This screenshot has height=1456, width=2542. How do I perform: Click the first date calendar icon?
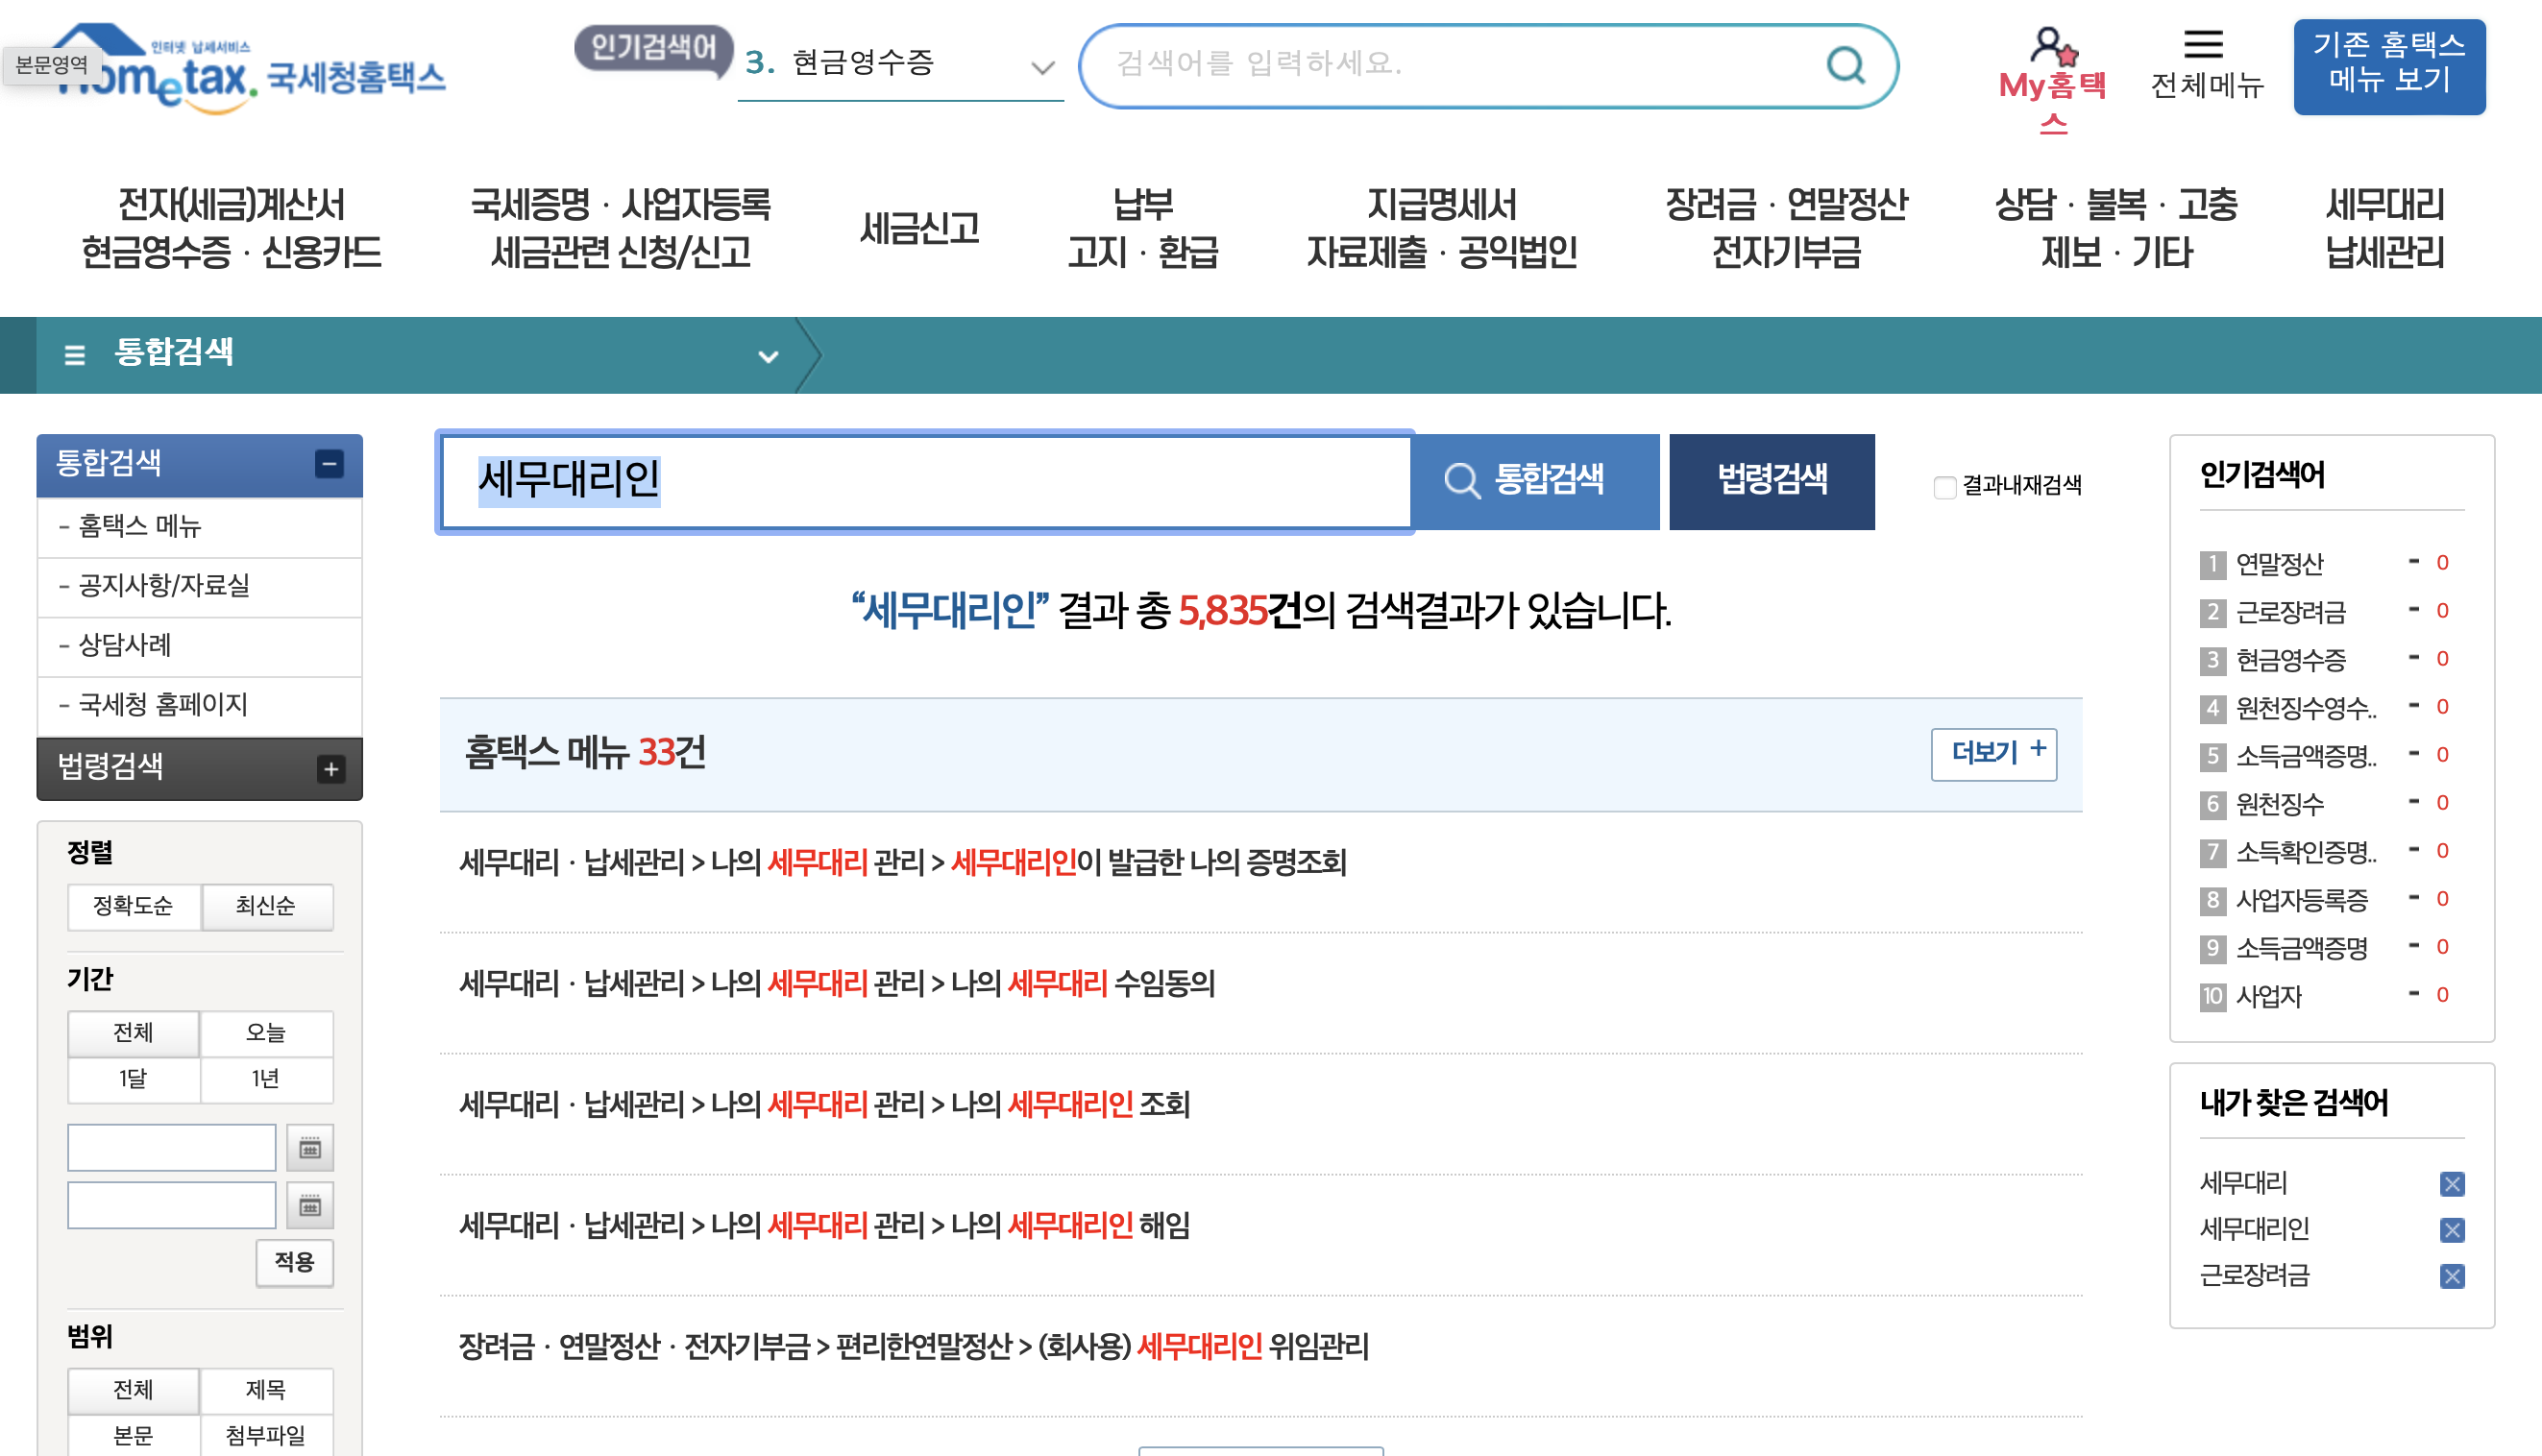[310, 1148]
